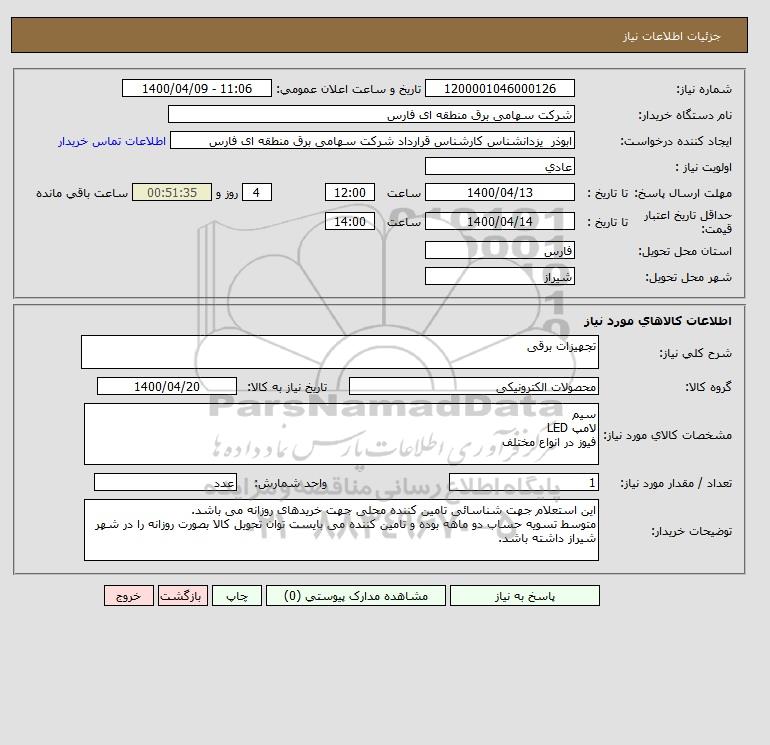This screenshot has width=770, height=745.
Task: Click the مهلت ارسال پاسخ label
Action: coord(683,193)
